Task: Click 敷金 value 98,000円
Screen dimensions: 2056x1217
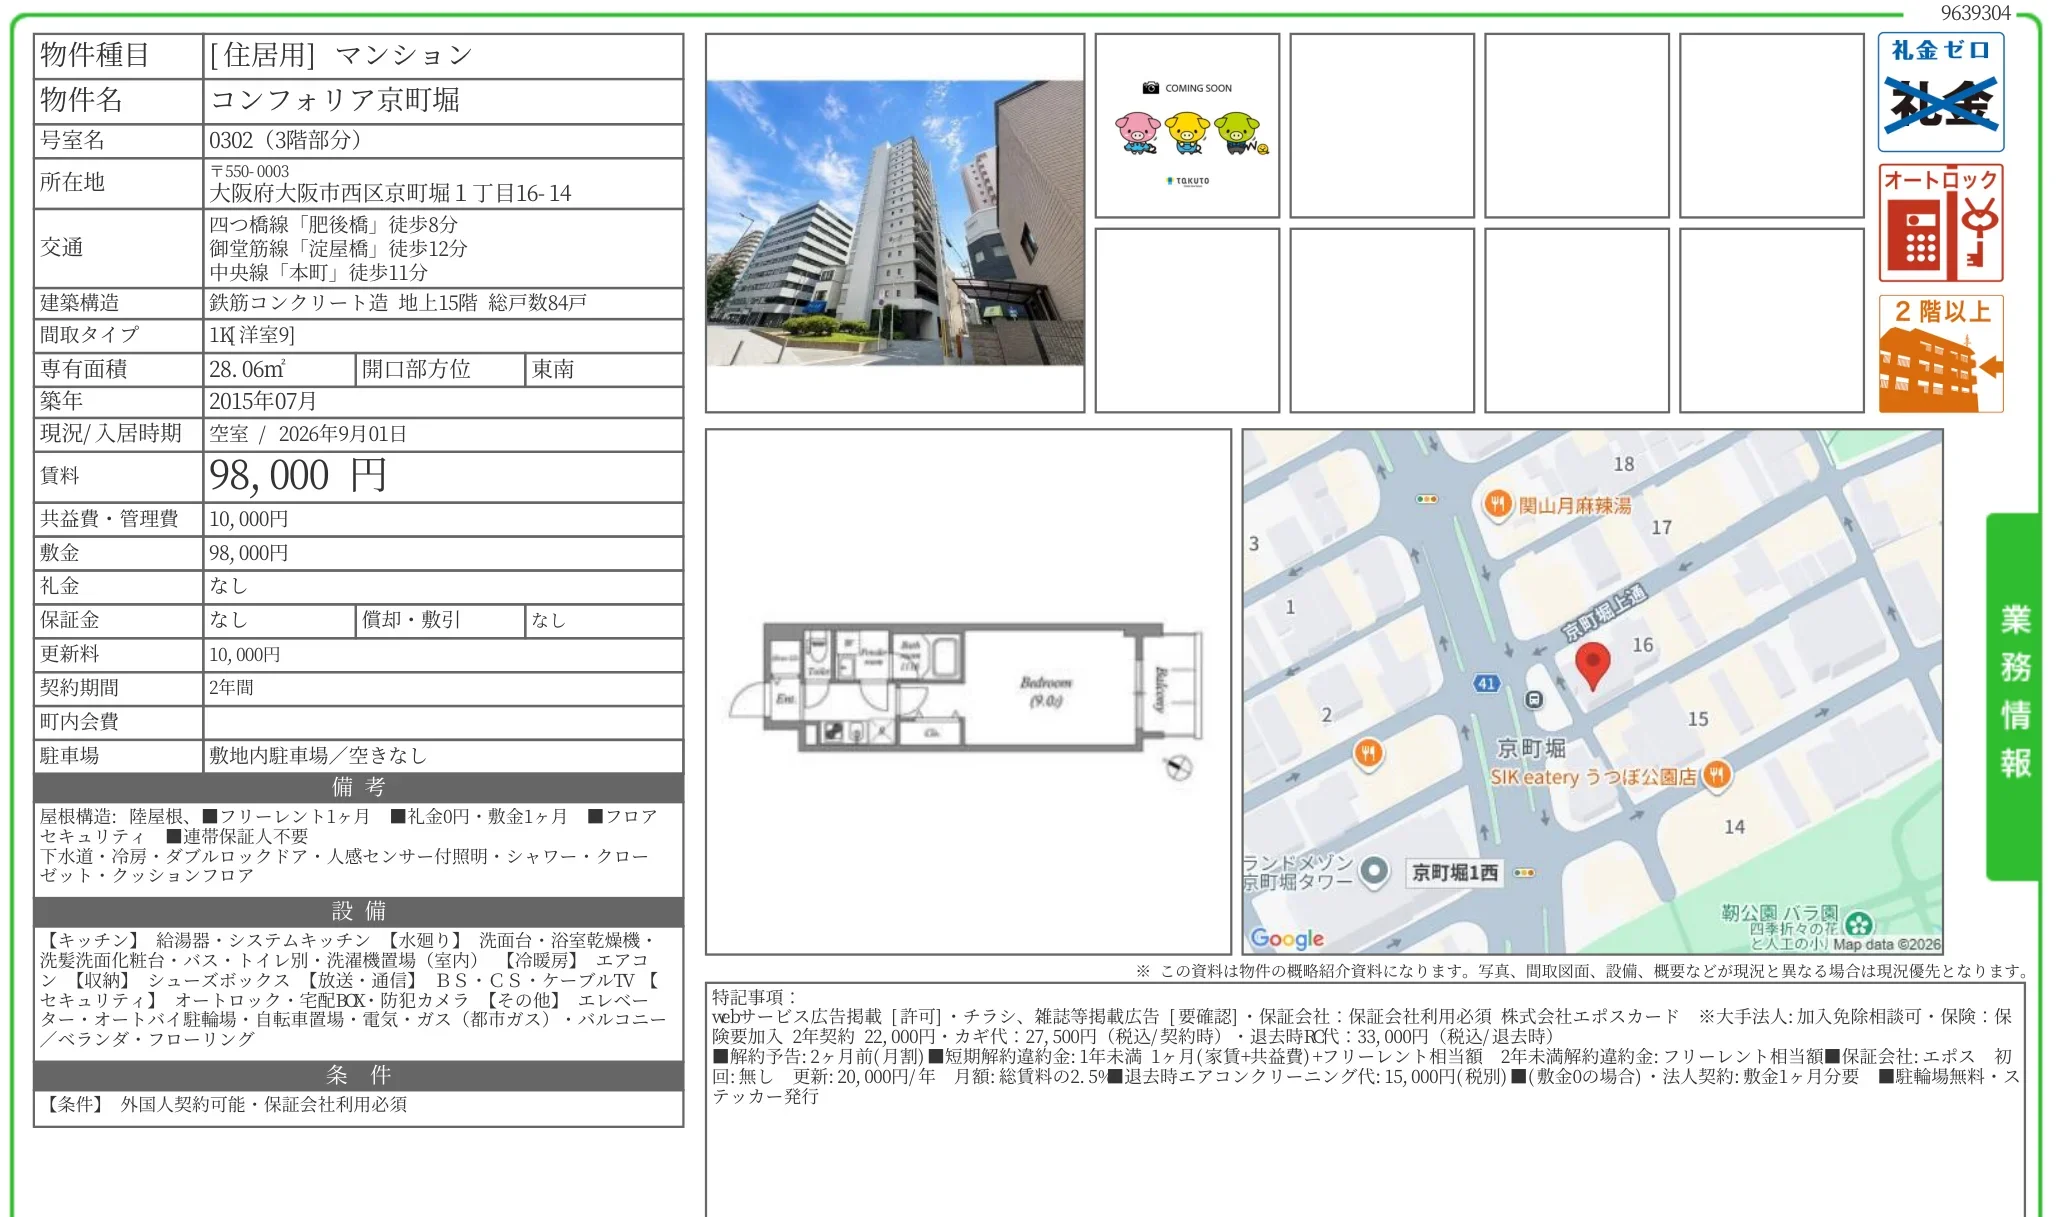Action: pyautogui.click(x=248, y=553)
